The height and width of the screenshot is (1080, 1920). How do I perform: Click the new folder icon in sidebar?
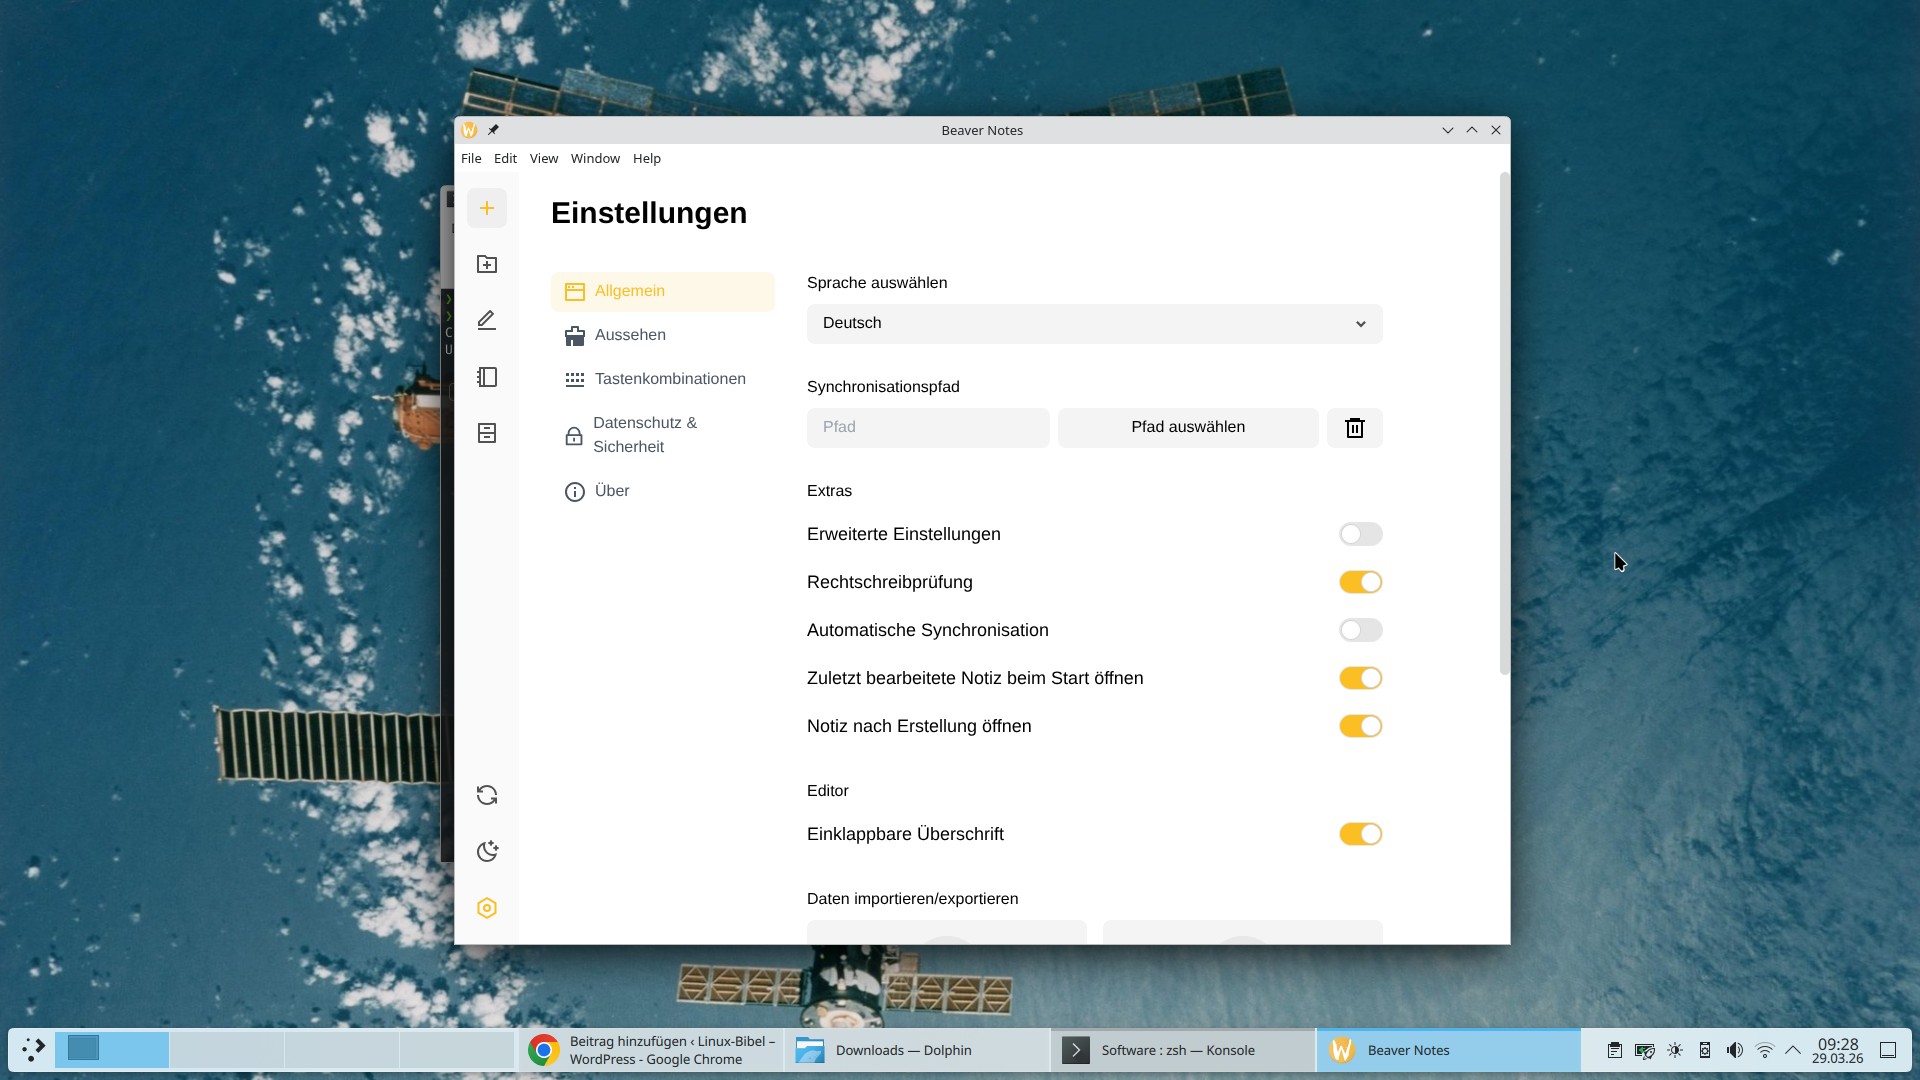click(x=487, y=264)
